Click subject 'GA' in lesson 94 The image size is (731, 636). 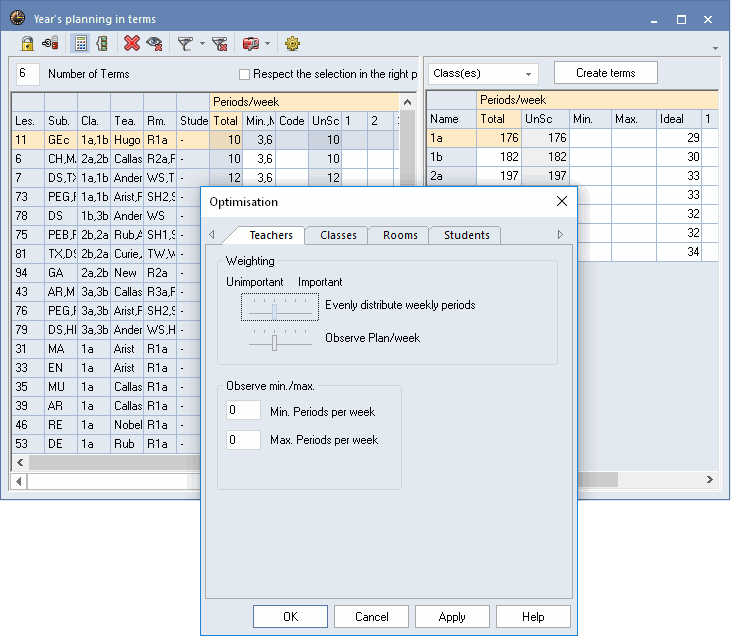pos(61,273)
